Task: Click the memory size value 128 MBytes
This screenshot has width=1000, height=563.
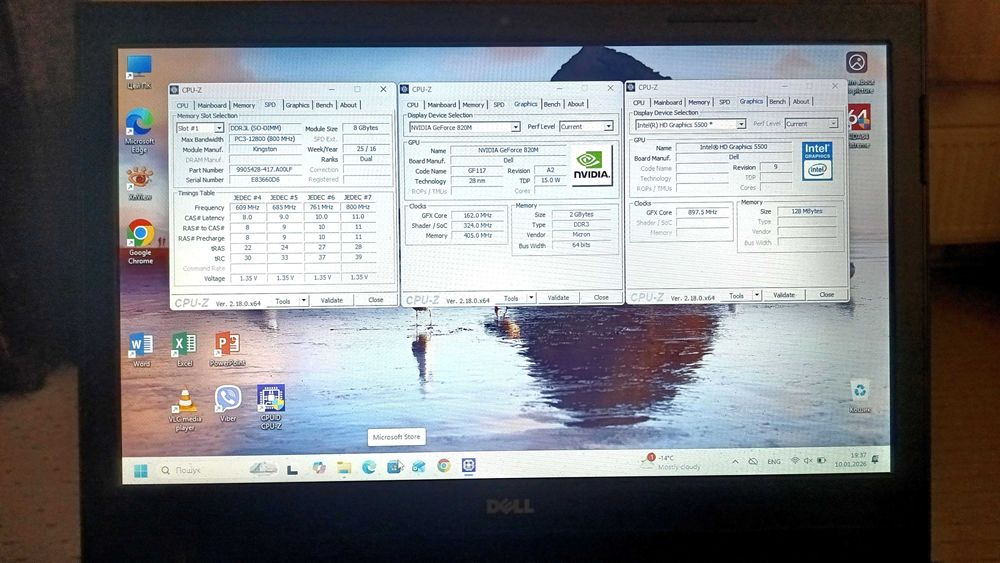Action: [807, 211]
